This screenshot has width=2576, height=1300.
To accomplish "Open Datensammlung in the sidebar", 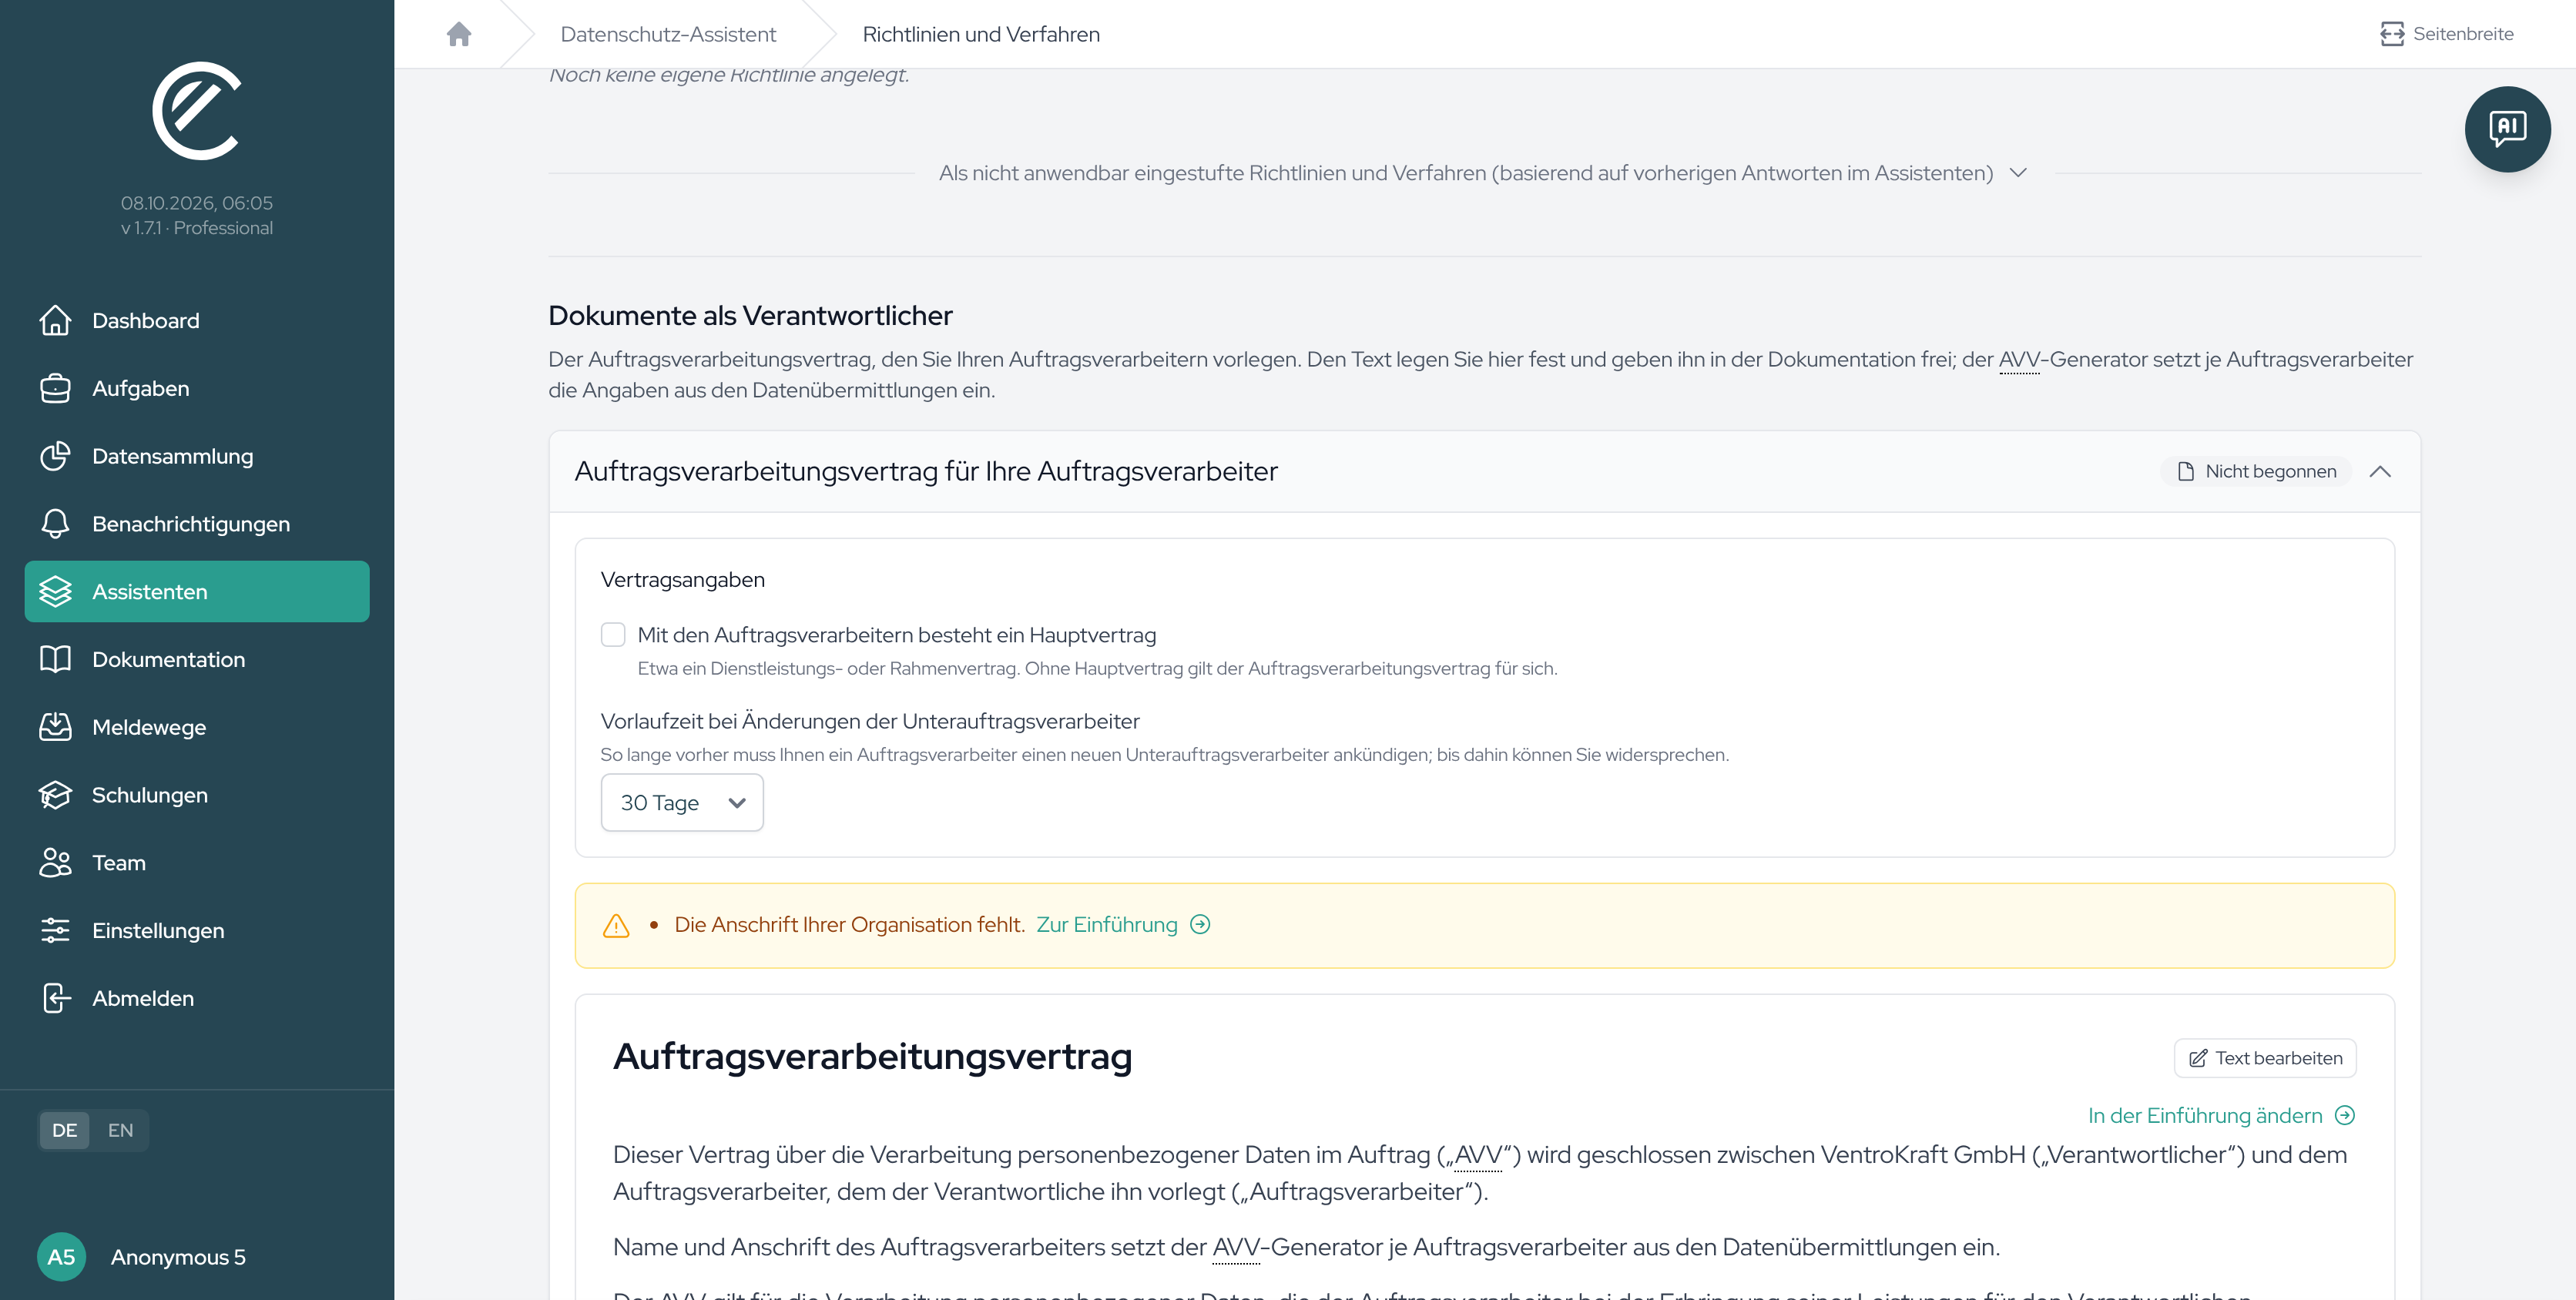I will click(197, 456).
